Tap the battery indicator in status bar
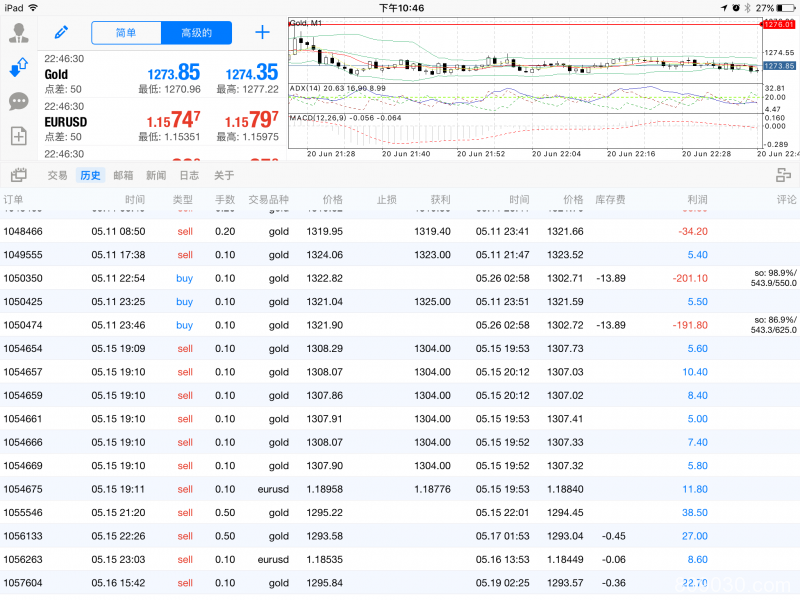 [x=786, y=8]
